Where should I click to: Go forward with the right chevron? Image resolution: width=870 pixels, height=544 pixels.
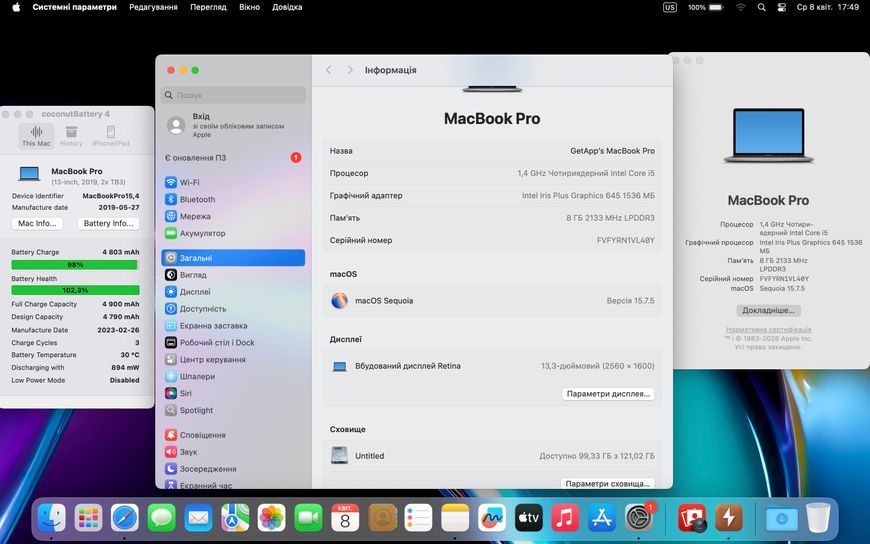coord(350,70)
